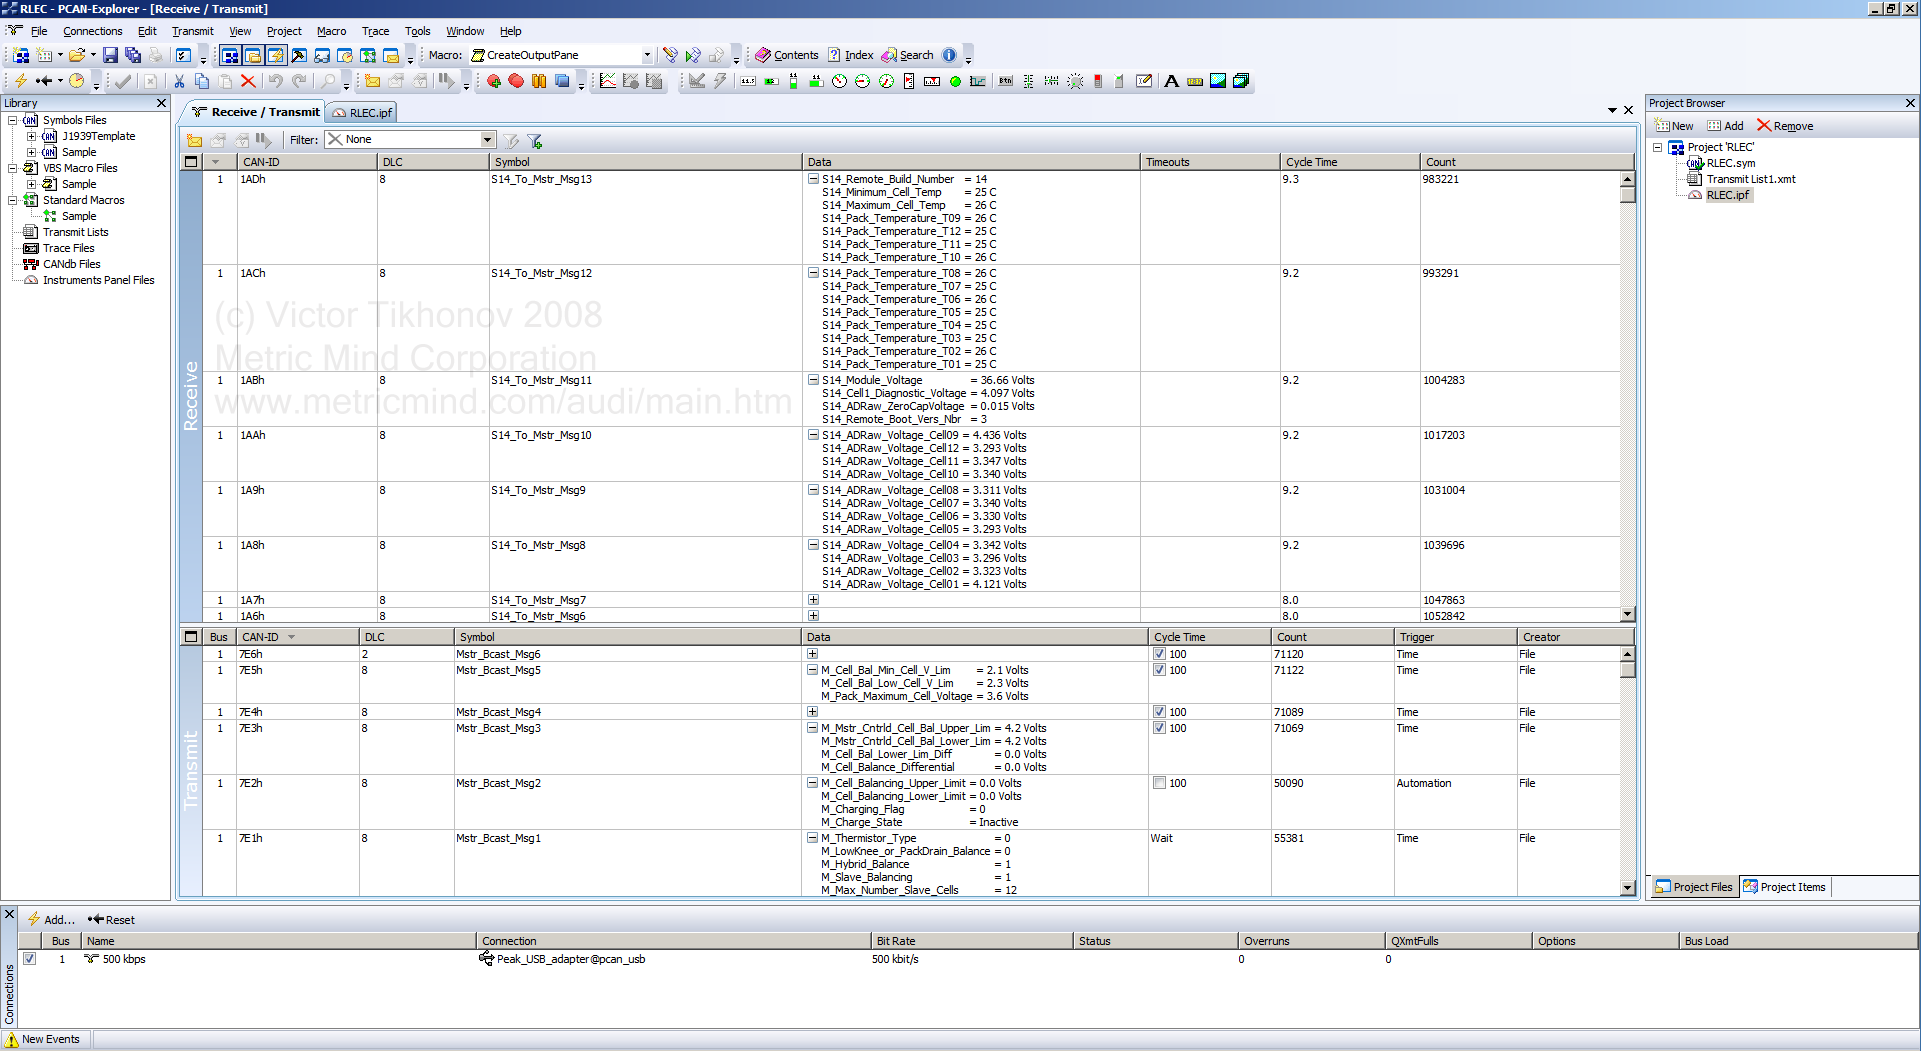The image size is (1921, 1051).
Task: Click the filter funnel icon in Receive pane
Action: point(535,140)
